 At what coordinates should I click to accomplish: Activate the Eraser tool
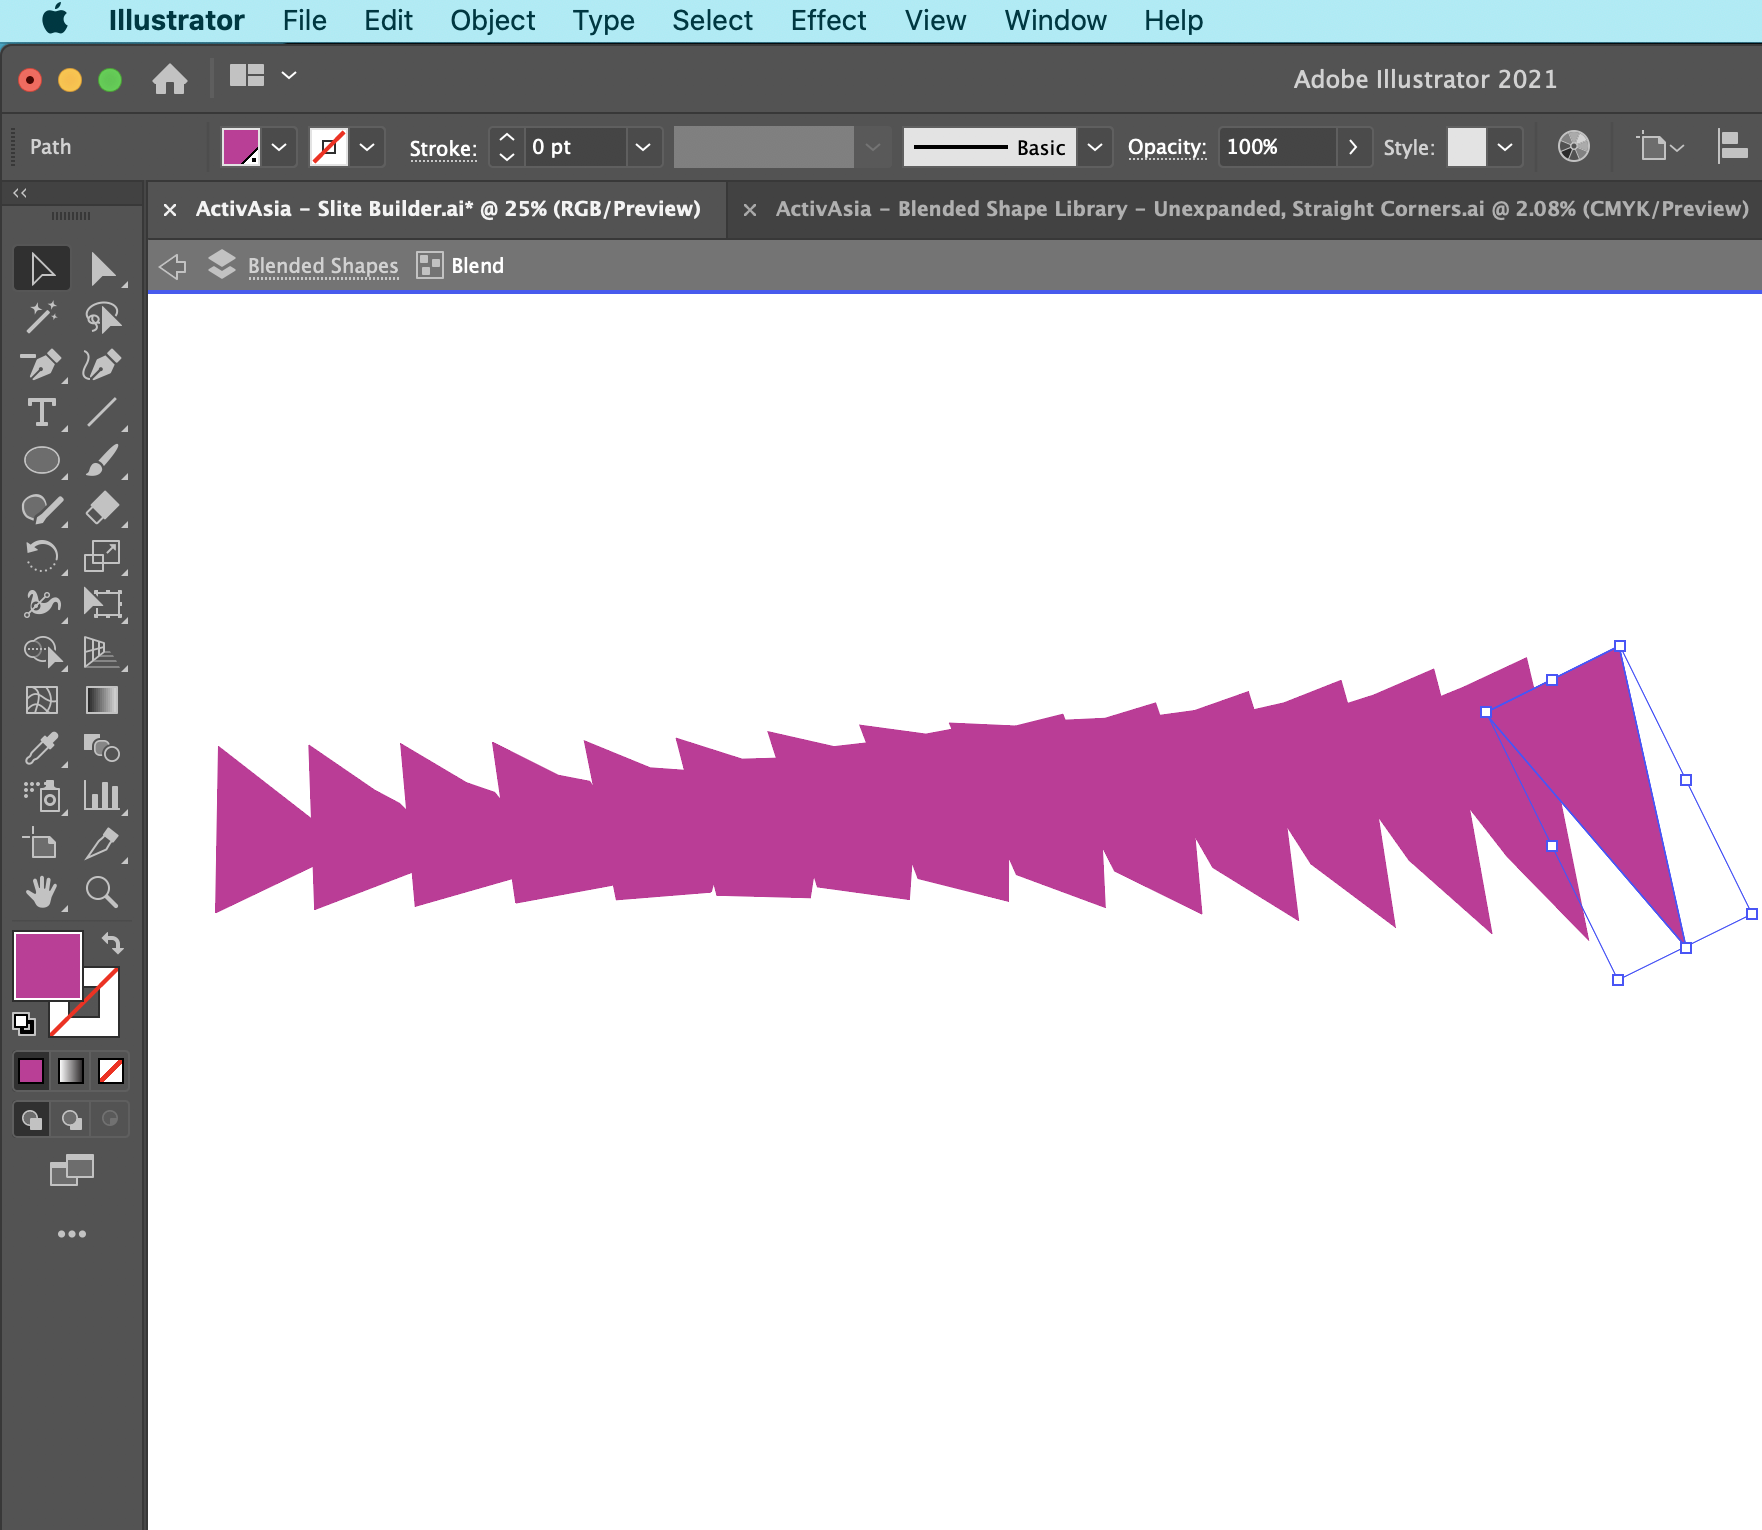[x=104, y=508]
